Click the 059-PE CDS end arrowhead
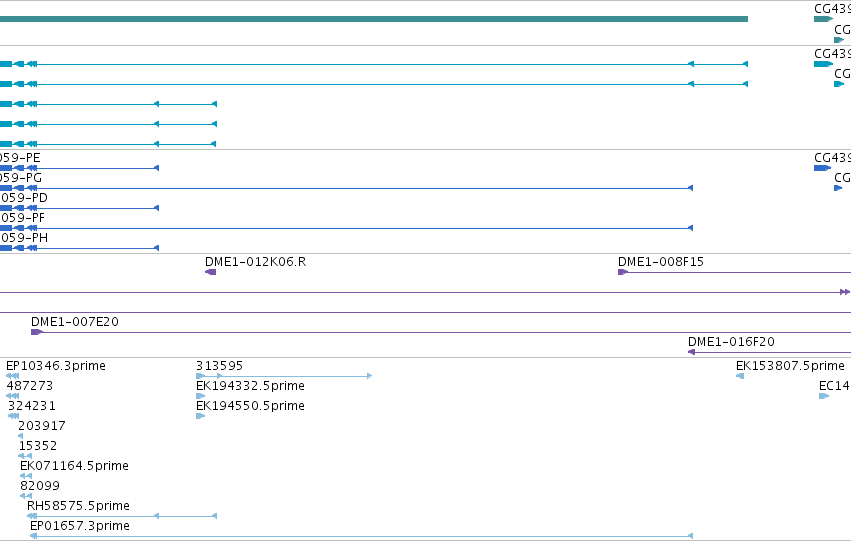Screen dimensions: 851x541 156,168
